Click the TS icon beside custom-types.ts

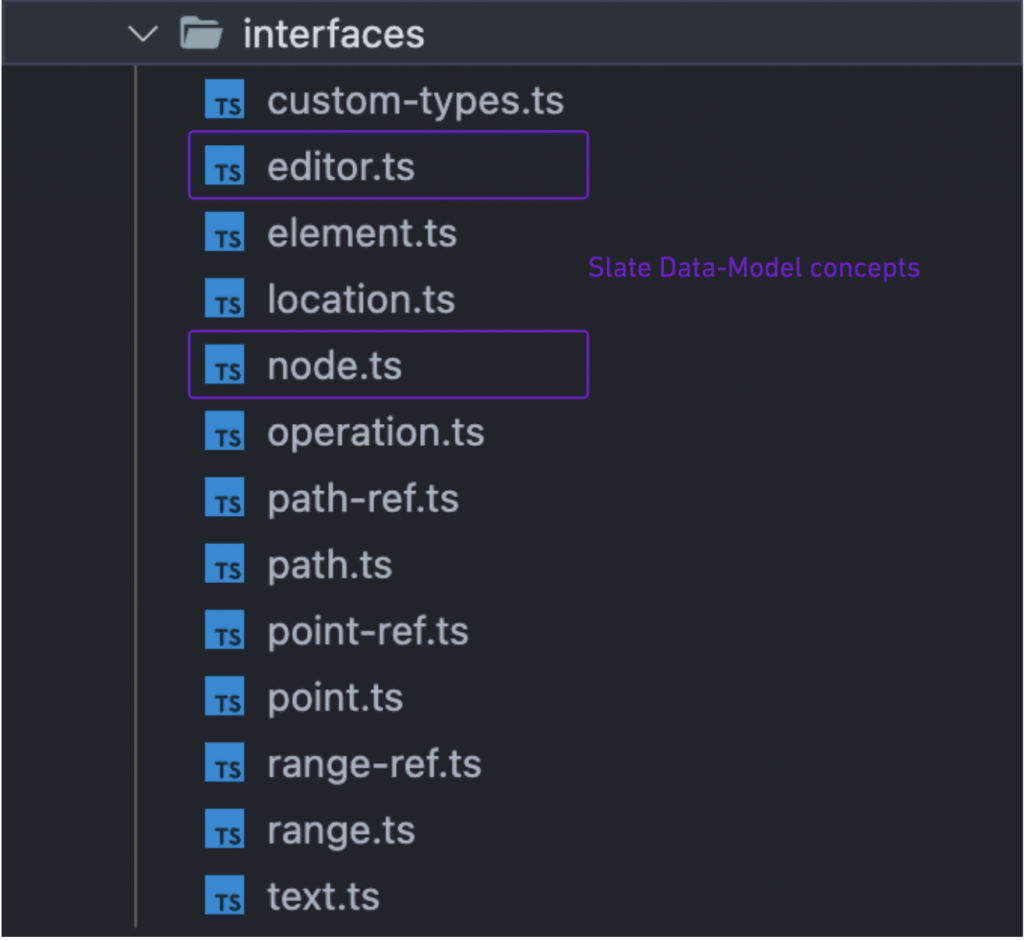pyautogui.click(x=225, y=101)
